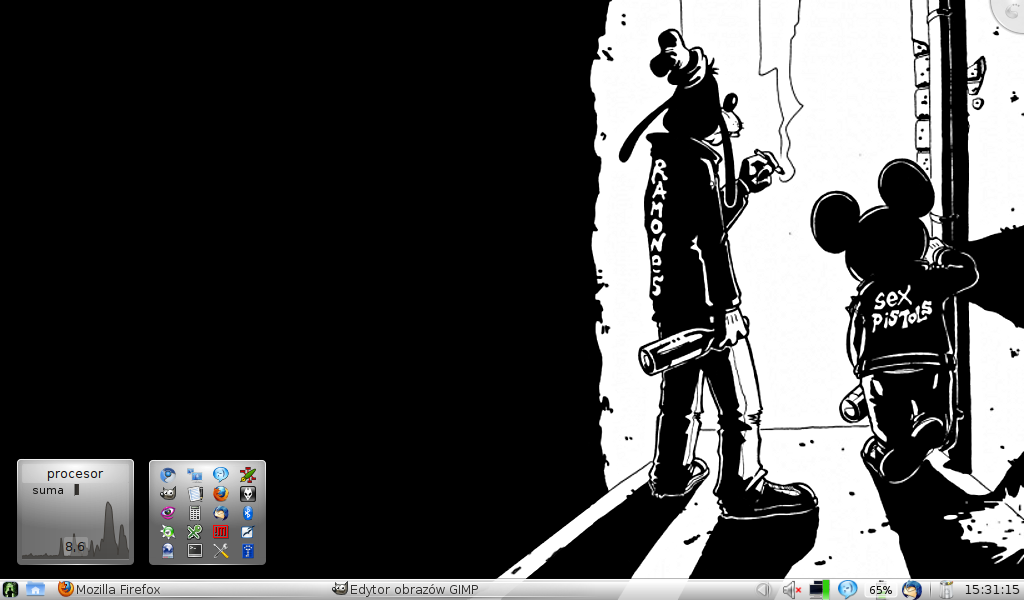Image resolution: width=1024 pixels, height=600 pixels.
Task: Open the text editor notepad launcher icon
Action: point(195,494)
